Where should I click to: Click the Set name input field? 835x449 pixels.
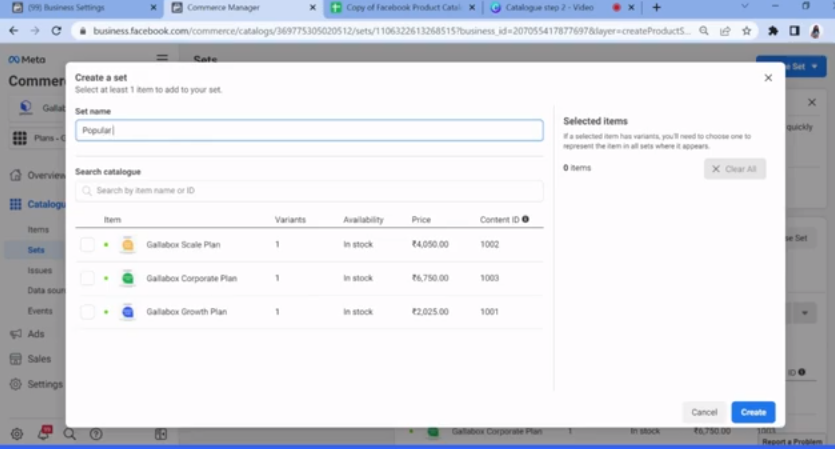(309, 130)
